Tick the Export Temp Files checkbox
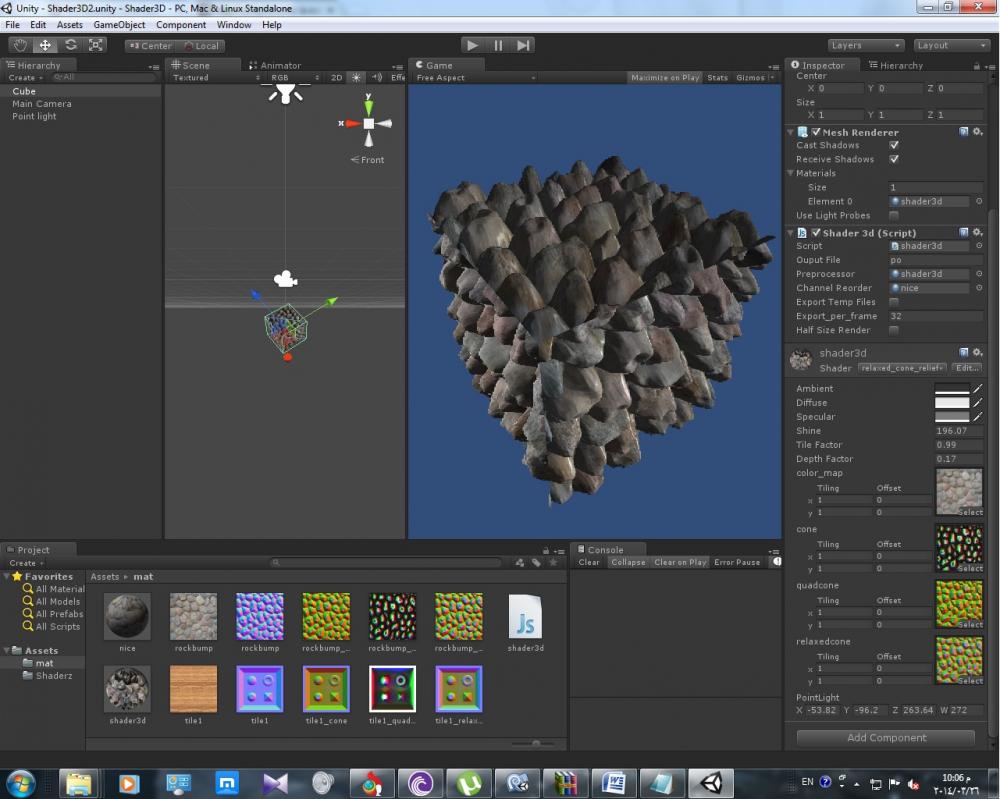Viewport: 1000px width, 799px height. point(894,301)
